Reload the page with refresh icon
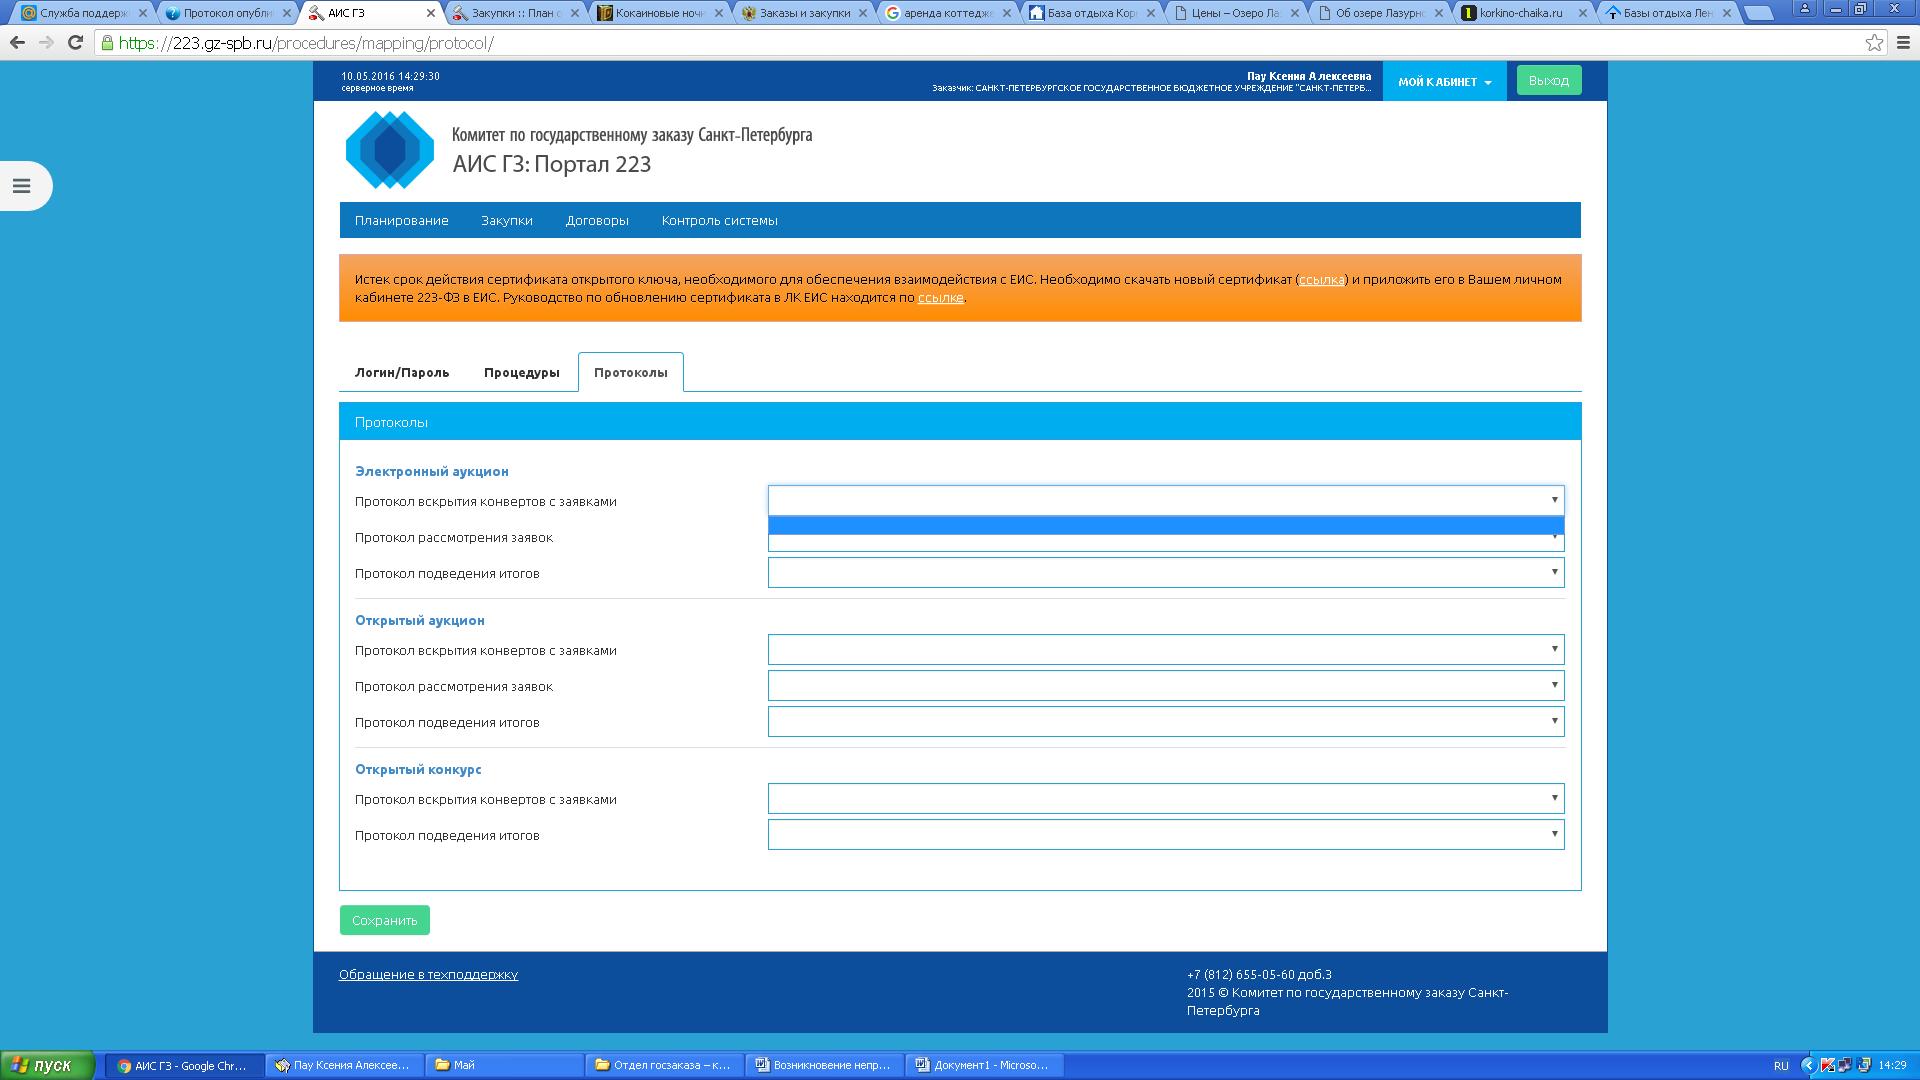1920x1080 pixels. [x=75, y=43]
